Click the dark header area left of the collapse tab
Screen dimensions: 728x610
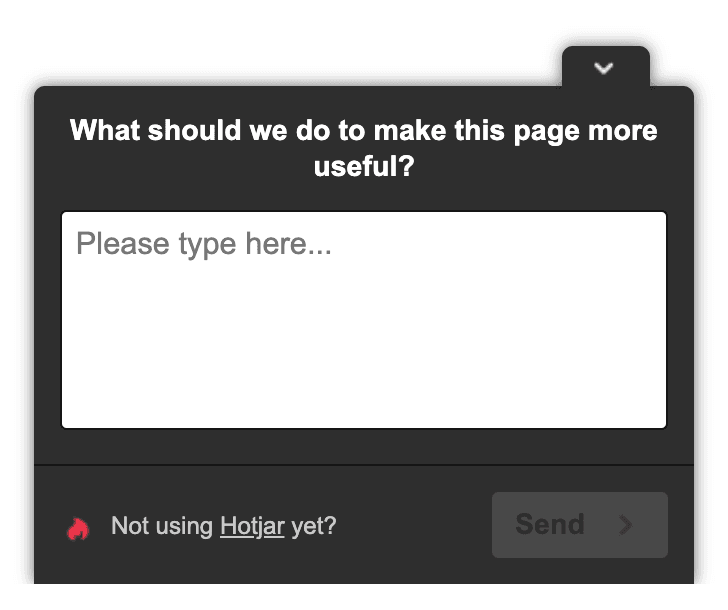297,98
